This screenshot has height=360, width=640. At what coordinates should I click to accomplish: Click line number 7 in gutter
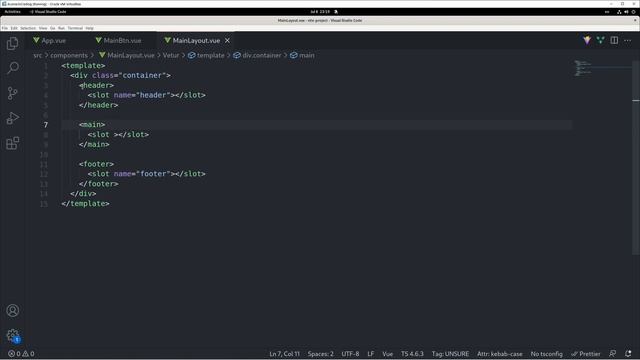coord(46,125)
